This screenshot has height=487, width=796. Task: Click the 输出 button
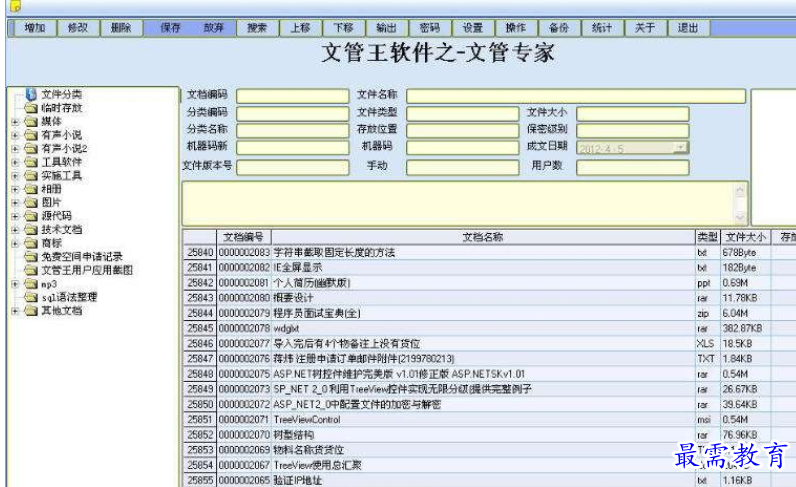coord(386,28)
